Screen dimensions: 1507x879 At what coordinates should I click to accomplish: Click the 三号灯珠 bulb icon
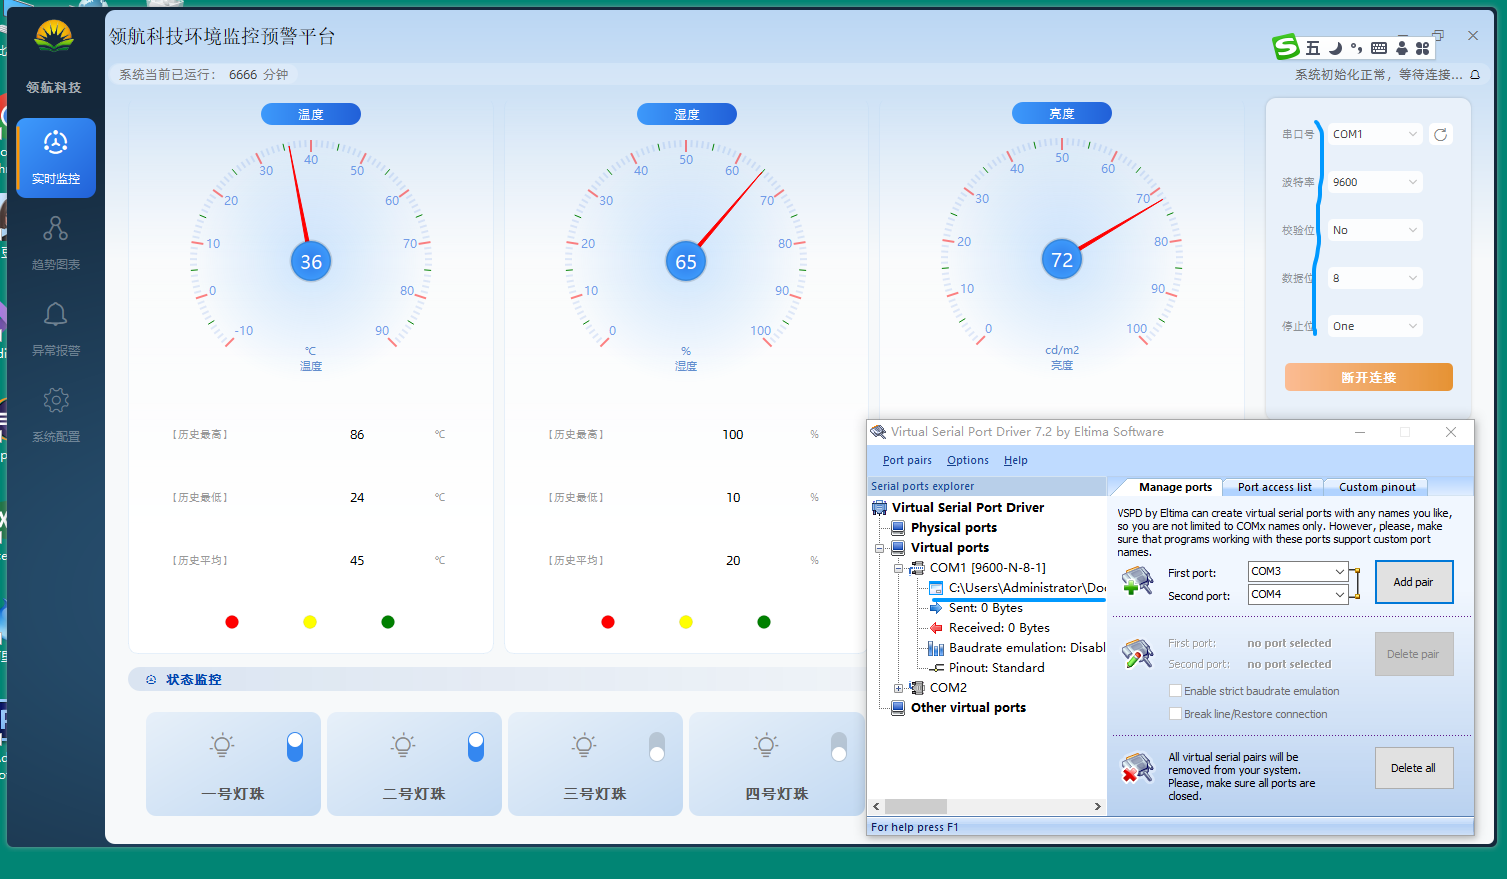coord(584,745)
